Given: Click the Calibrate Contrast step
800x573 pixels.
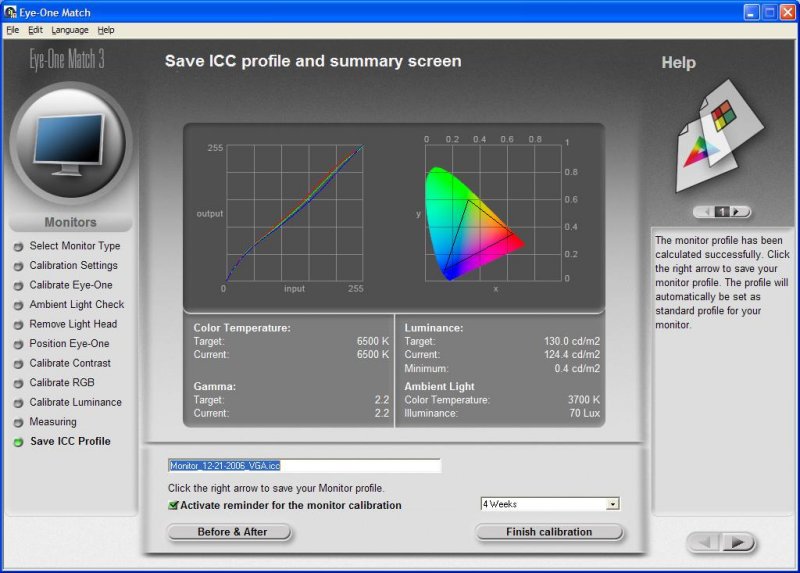Looking at the screenshot, I should tap(70, 363).
